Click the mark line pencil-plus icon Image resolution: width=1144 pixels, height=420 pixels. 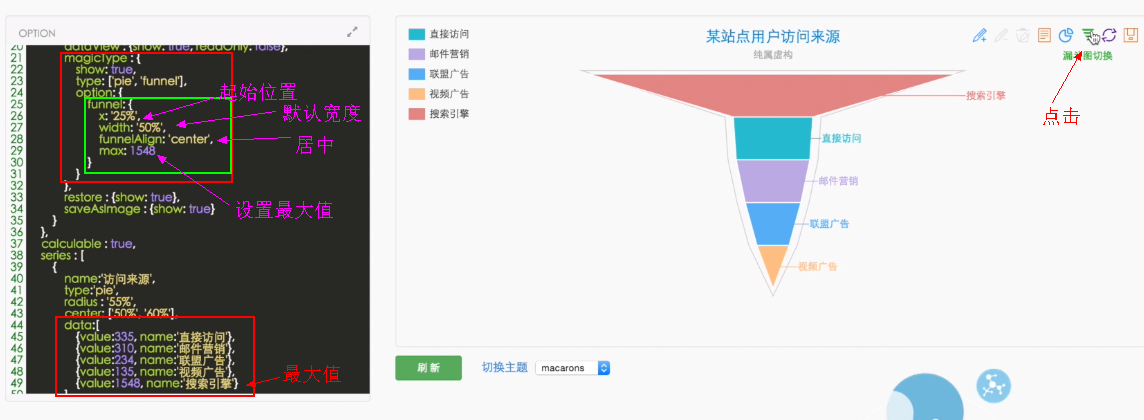[x=980, y=35]
